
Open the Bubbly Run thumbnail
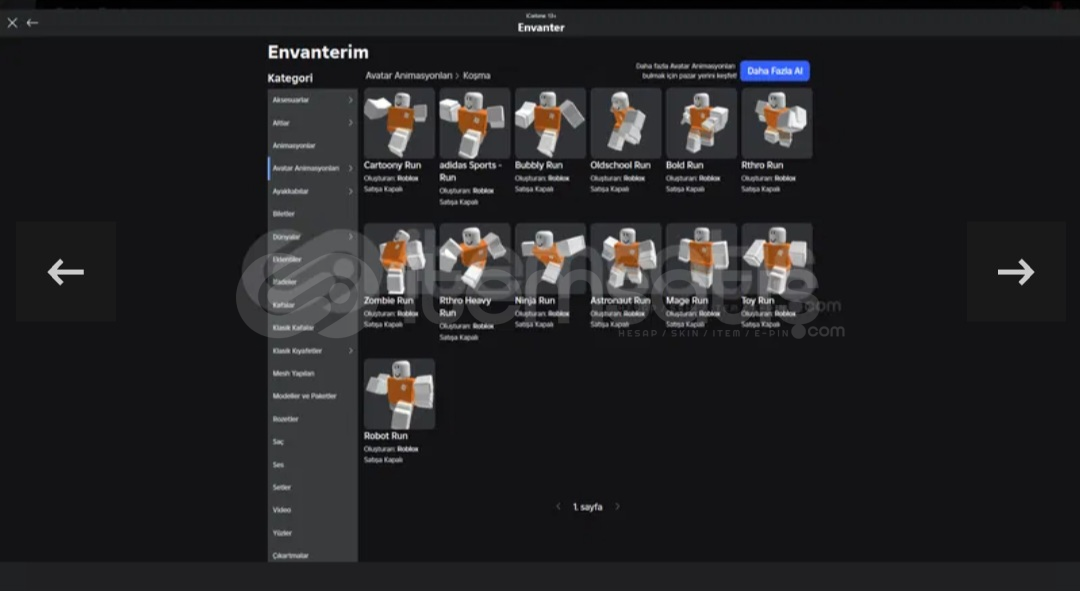[550, 123]
